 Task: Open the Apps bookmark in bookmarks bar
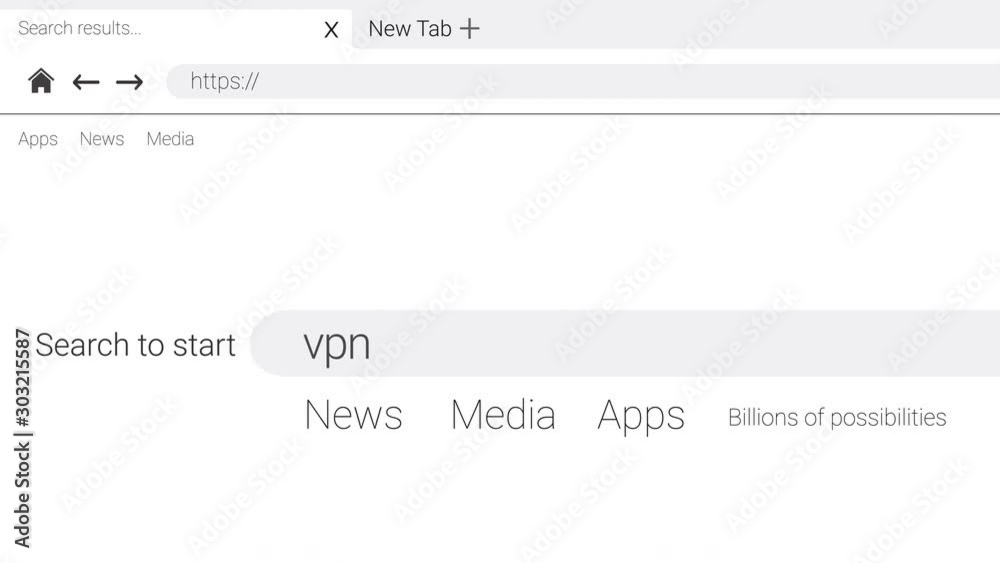pos(38,139)
